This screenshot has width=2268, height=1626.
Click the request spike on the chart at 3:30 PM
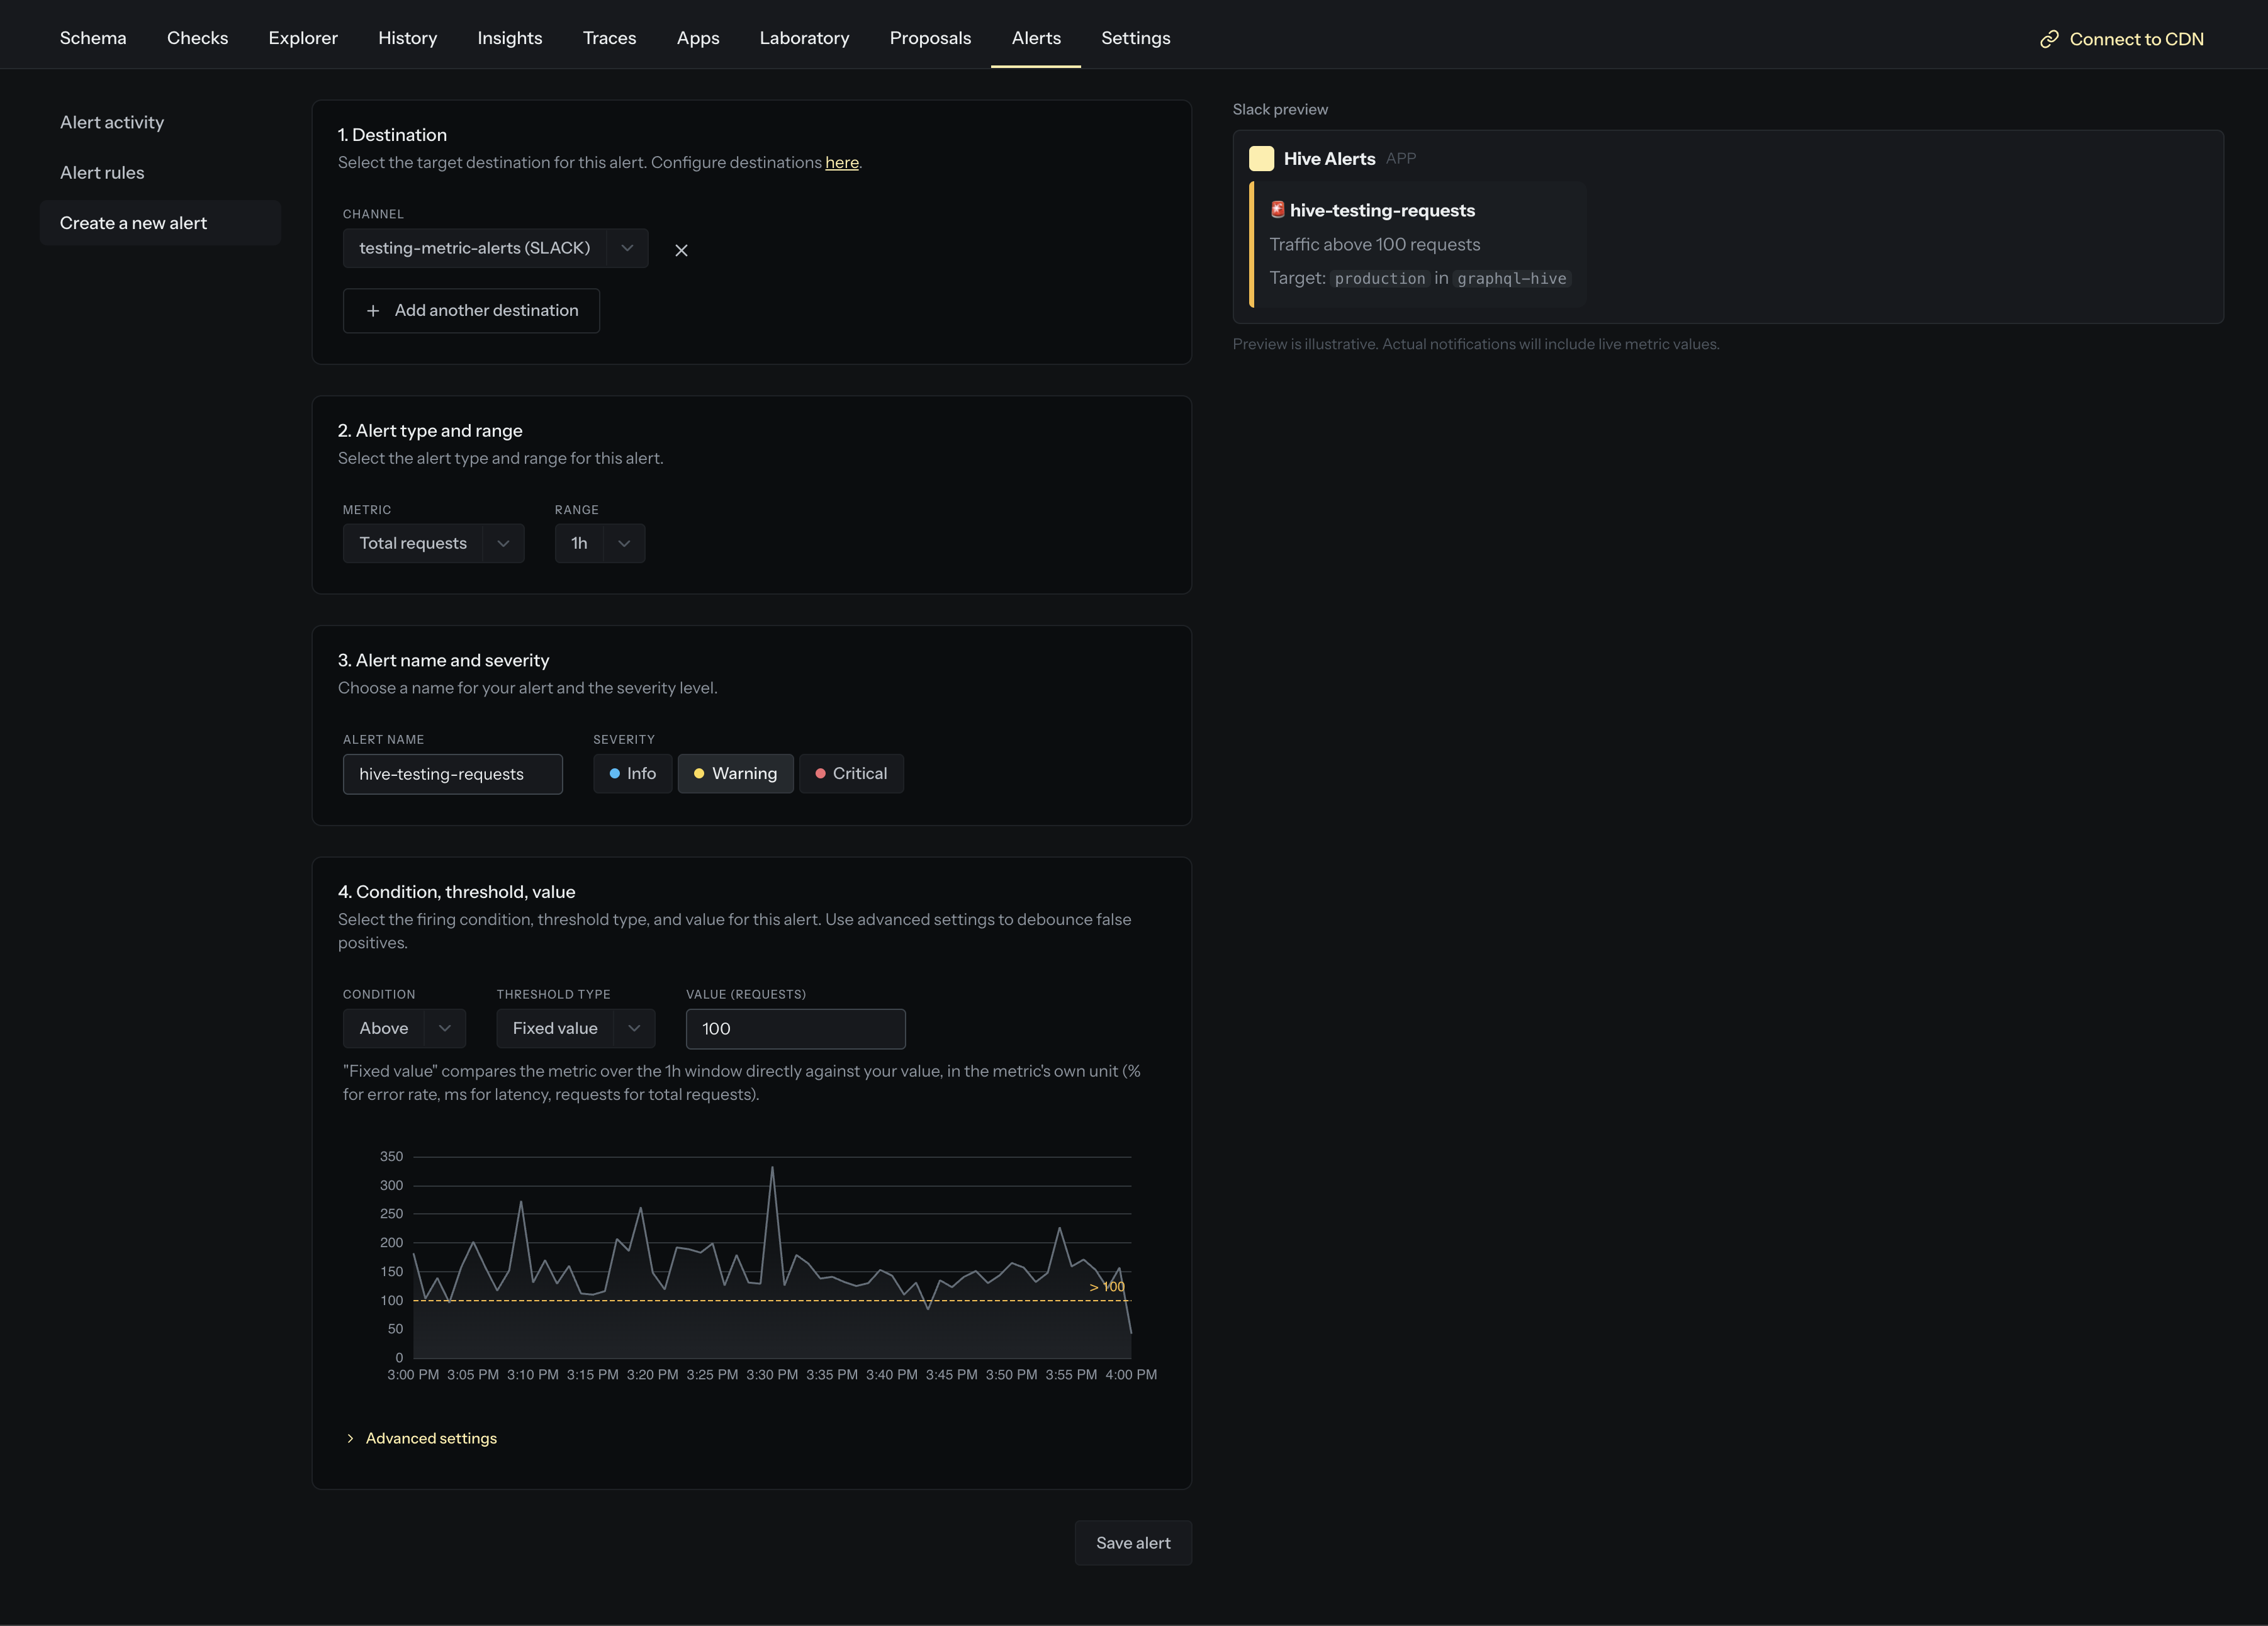point(772,1168)
